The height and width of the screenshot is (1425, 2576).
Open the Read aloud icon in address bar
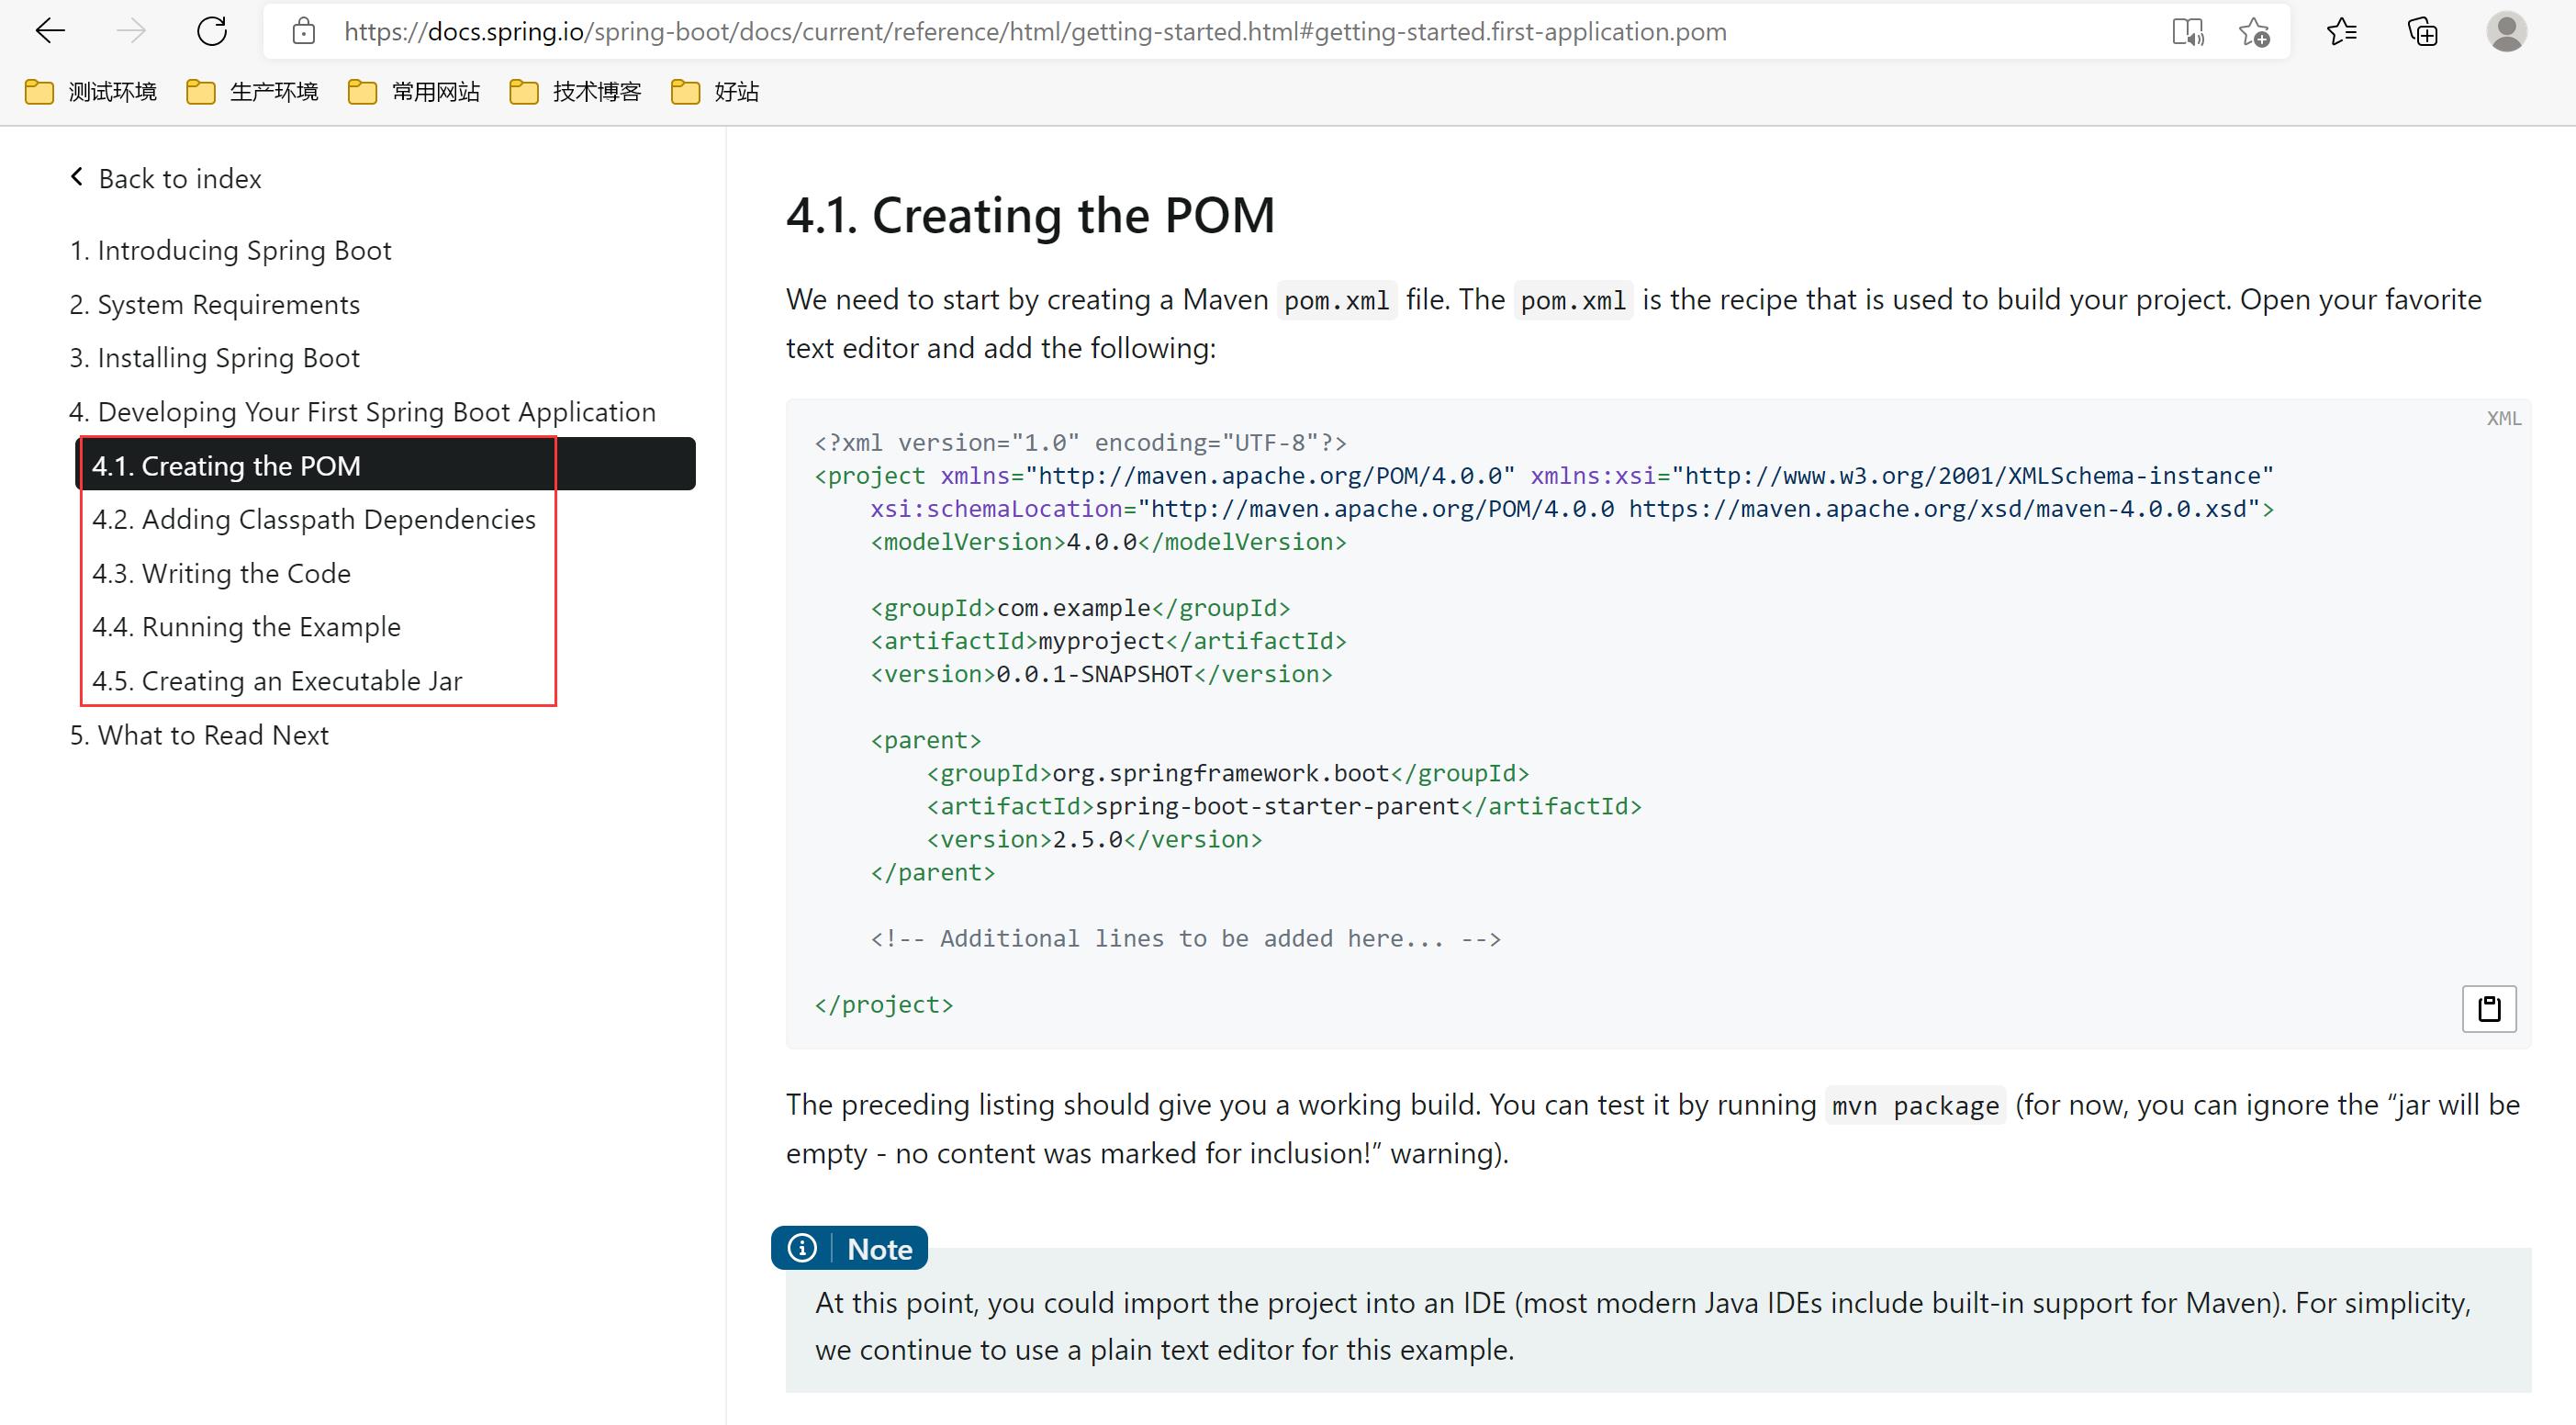coord(2188,32)
